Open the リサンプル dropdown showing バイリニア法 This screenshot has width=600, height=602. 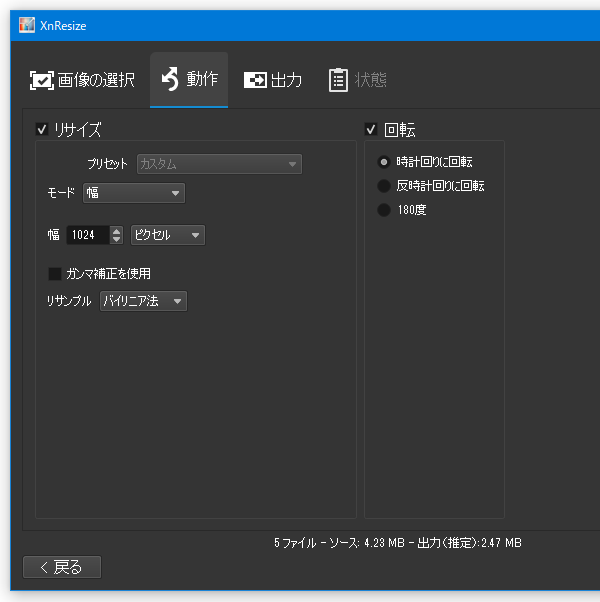pos(143,301)
